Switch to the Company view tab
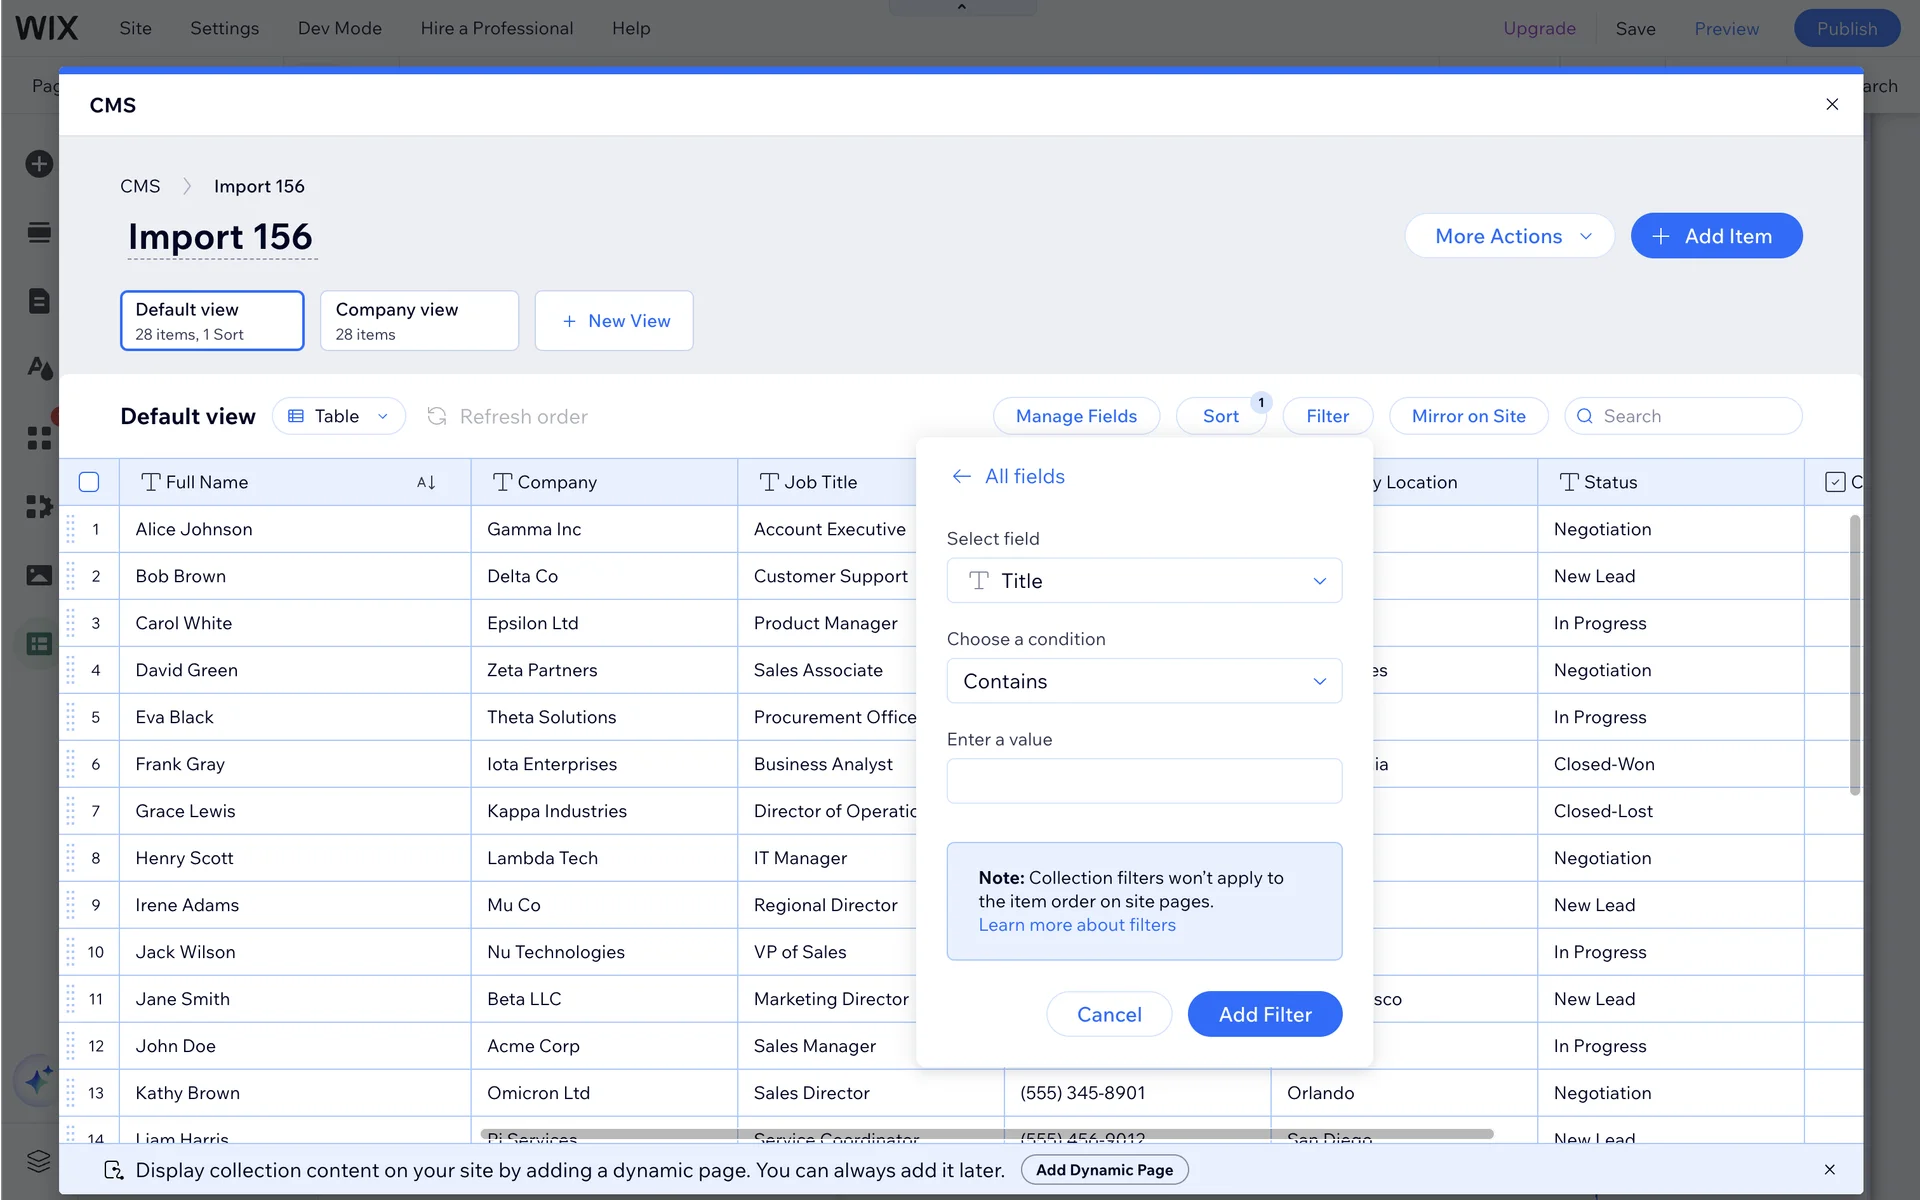 pos(419,321)
